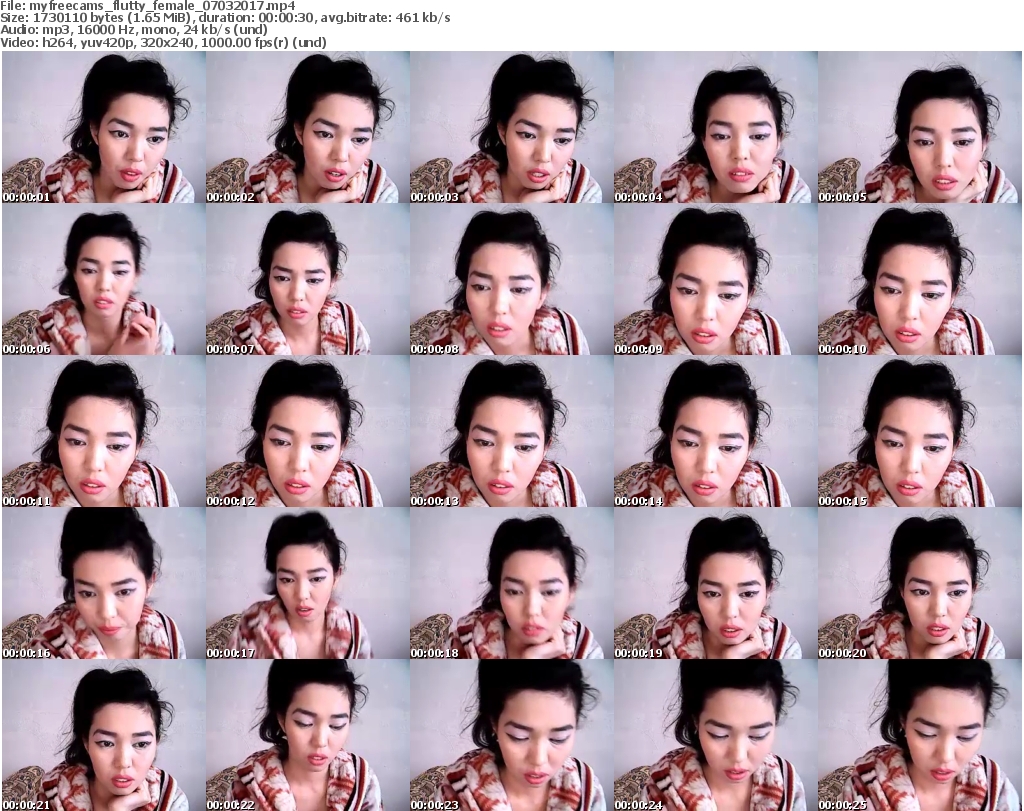Click the file size text 1730110 bytes

click(77, 18)
